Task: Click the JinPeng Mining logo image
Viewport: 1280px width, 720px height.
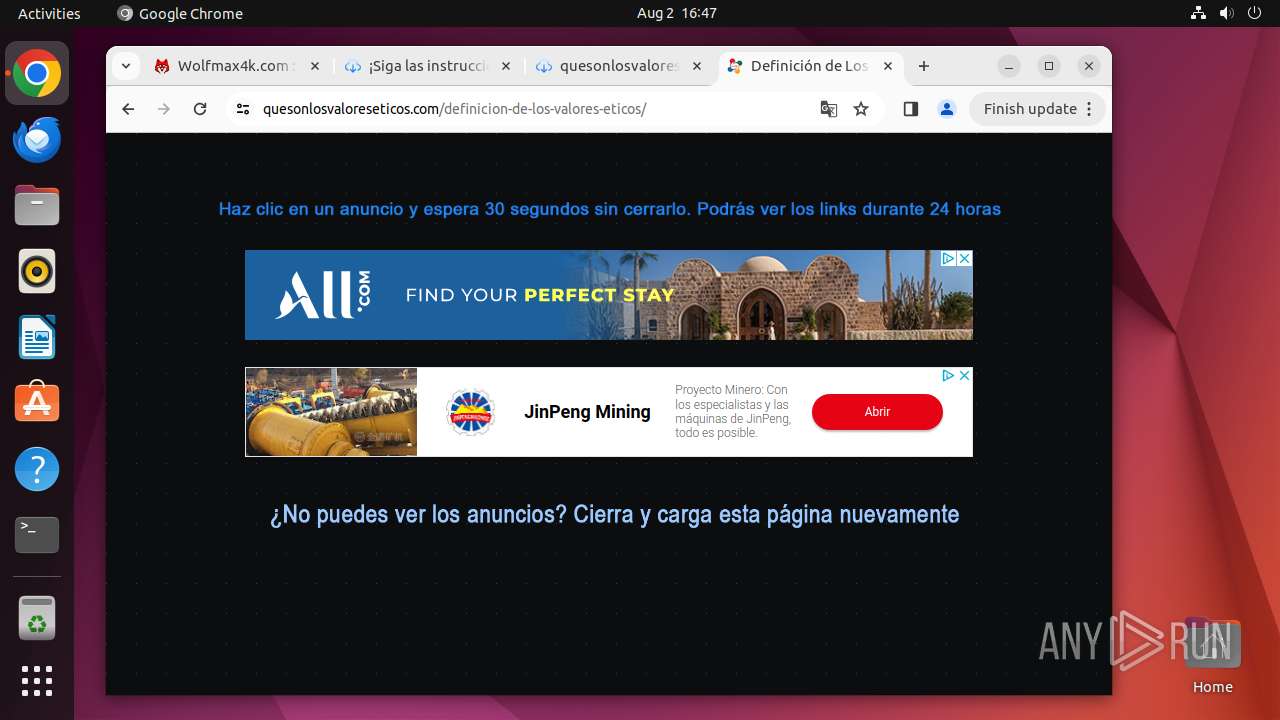Action: coord(470,412)
